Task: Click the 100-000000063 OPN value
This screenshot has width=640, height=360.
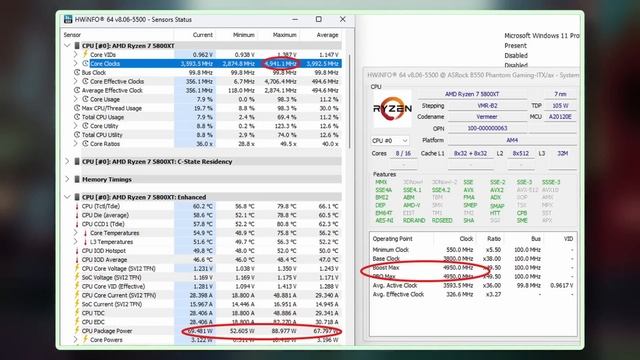Action: click(487, 128)
